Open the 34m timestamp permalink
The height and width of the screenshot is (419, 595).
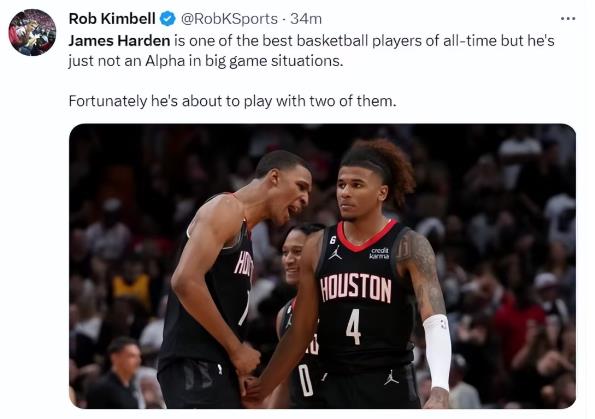tap(306, 19)
